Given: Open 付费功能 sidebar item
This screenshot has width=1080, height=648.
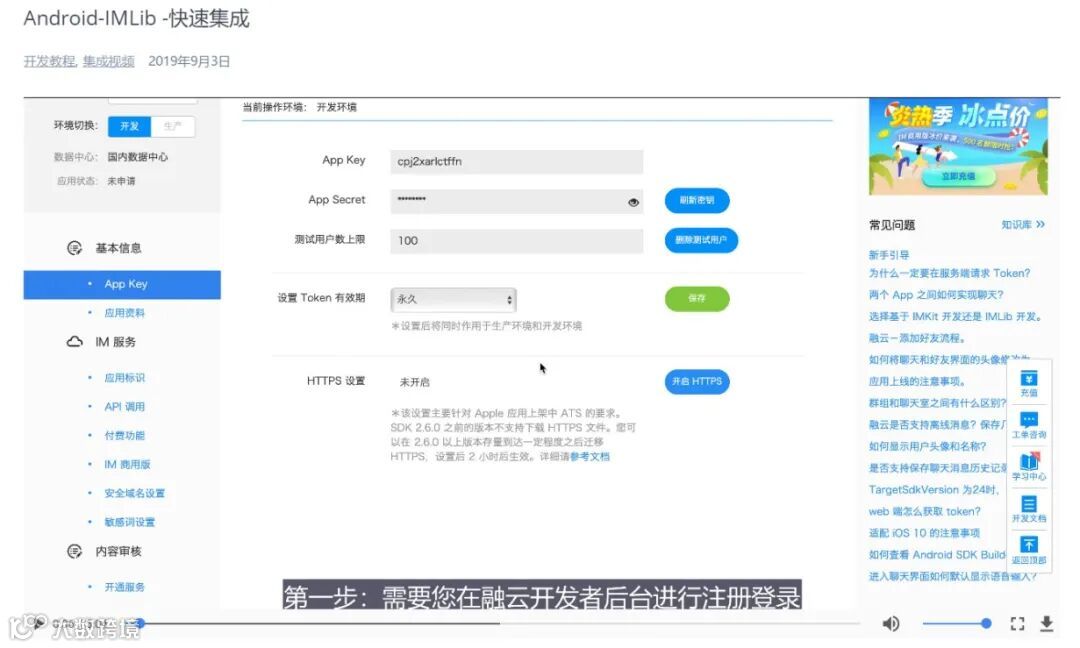Looking at the screenshot, I should point(125,436).
